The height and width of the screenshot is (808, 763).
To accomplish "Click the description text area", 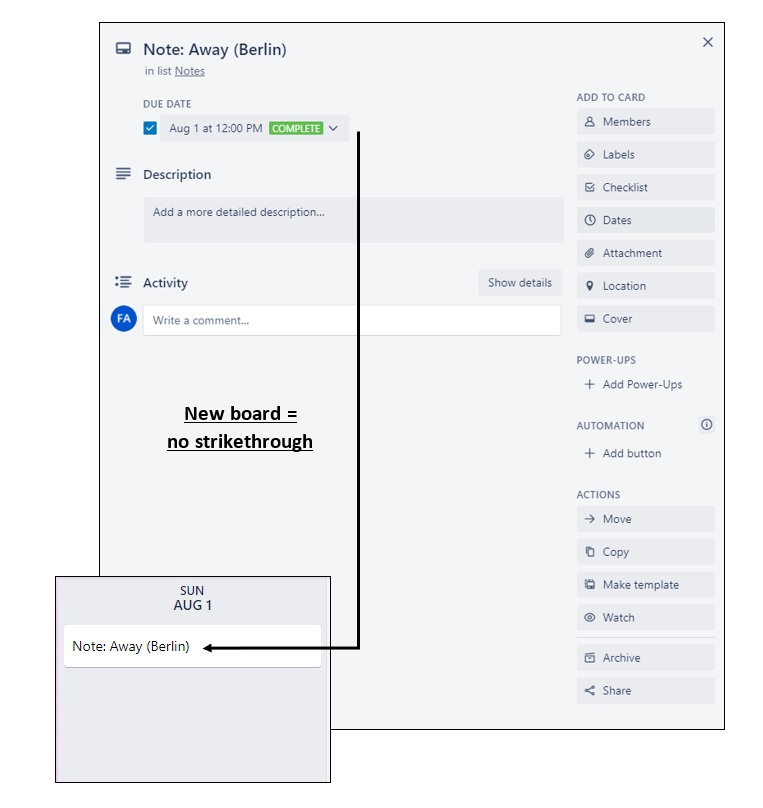I will point(353,220).
